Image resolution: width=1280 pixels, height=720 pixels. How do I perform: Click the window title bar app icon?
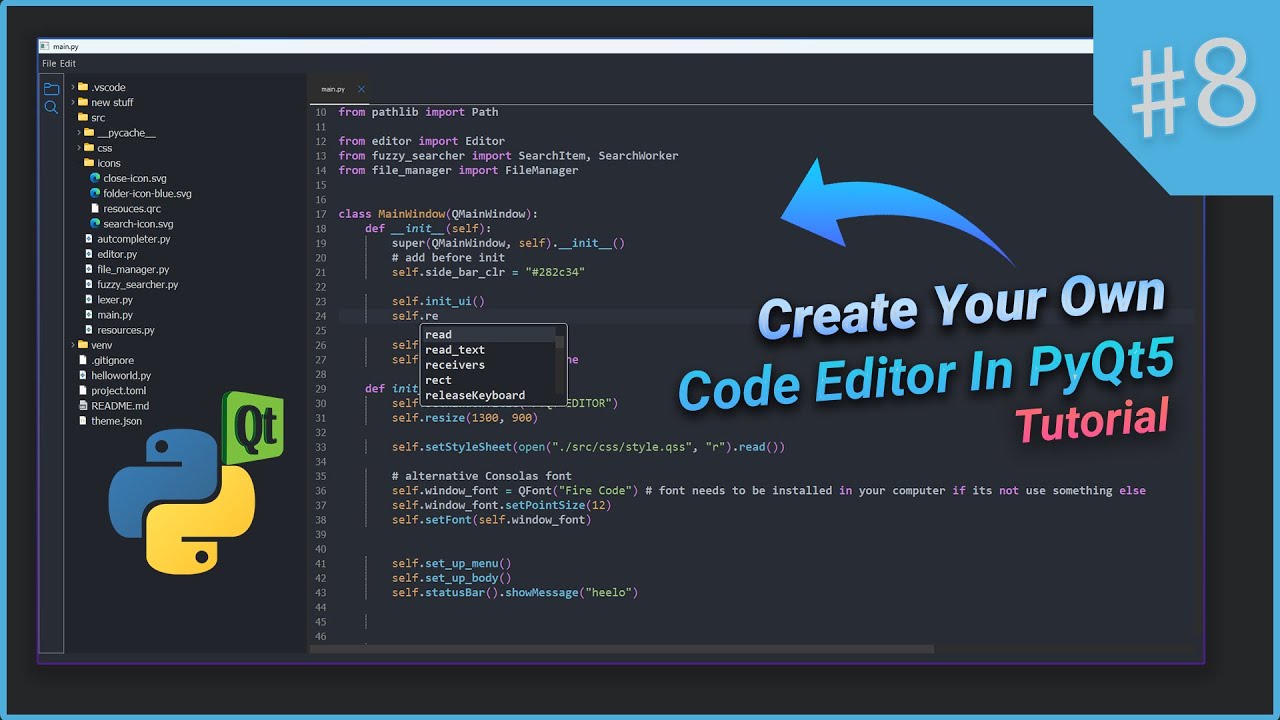(46, 46)
